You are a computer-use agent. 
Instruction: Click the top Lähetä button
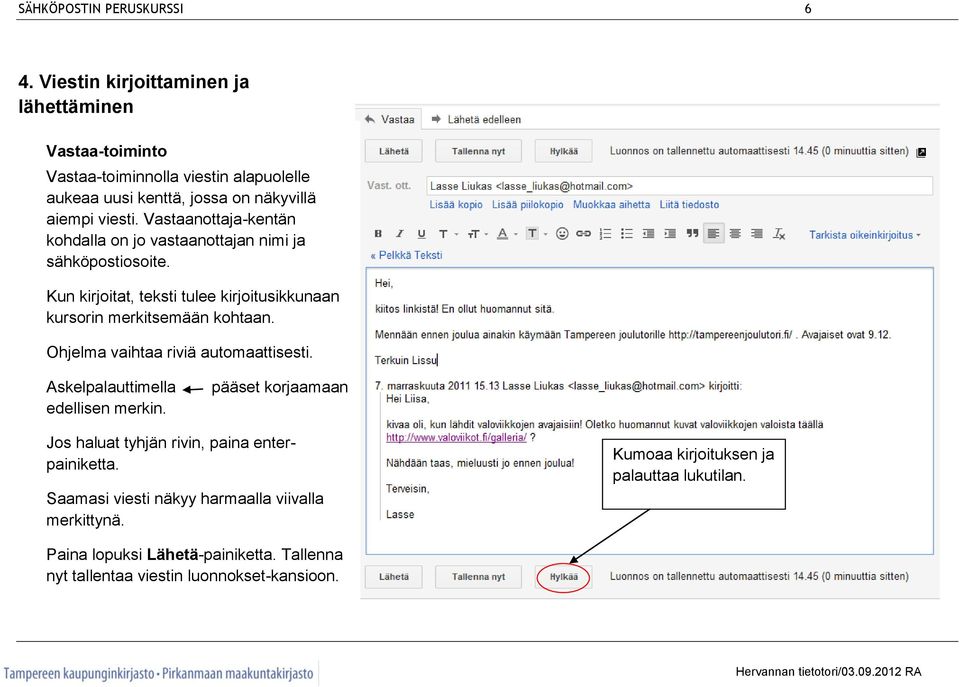coord(394,151)
